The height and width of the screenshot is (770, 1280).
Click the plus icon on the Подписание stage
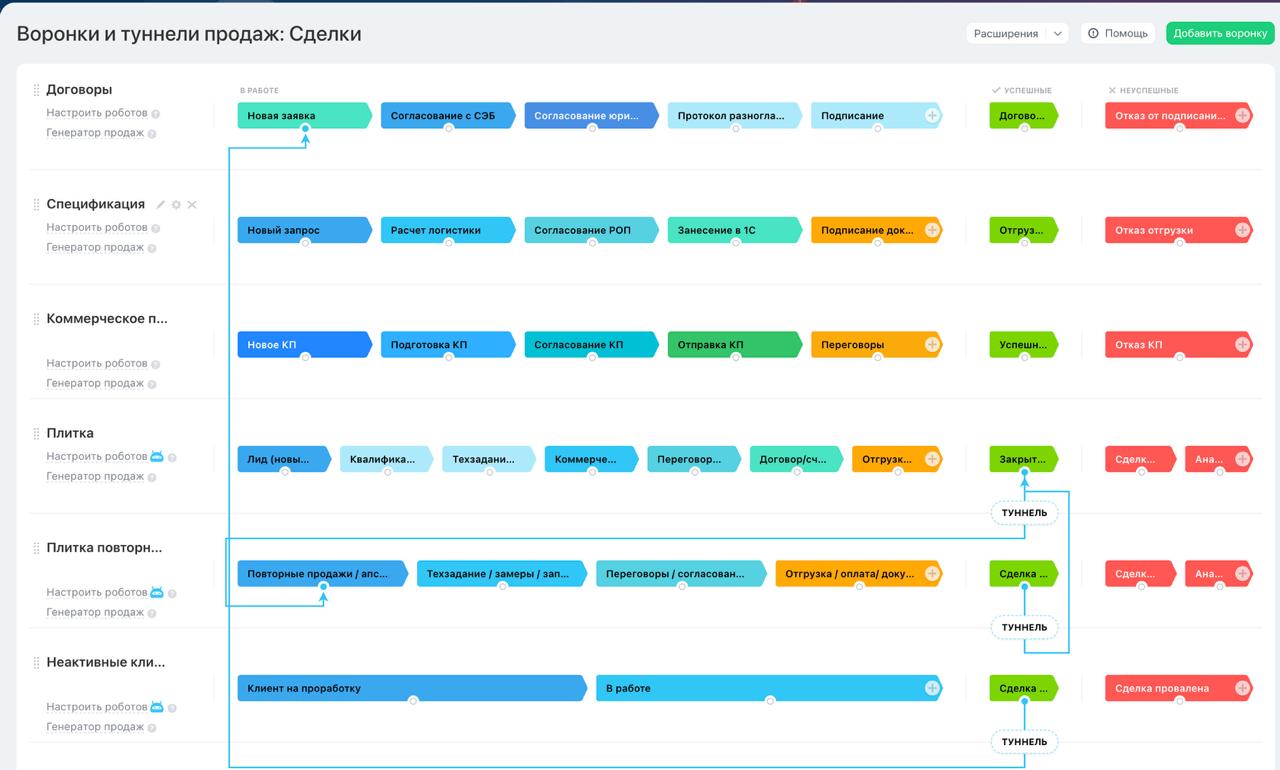[932, 116]
